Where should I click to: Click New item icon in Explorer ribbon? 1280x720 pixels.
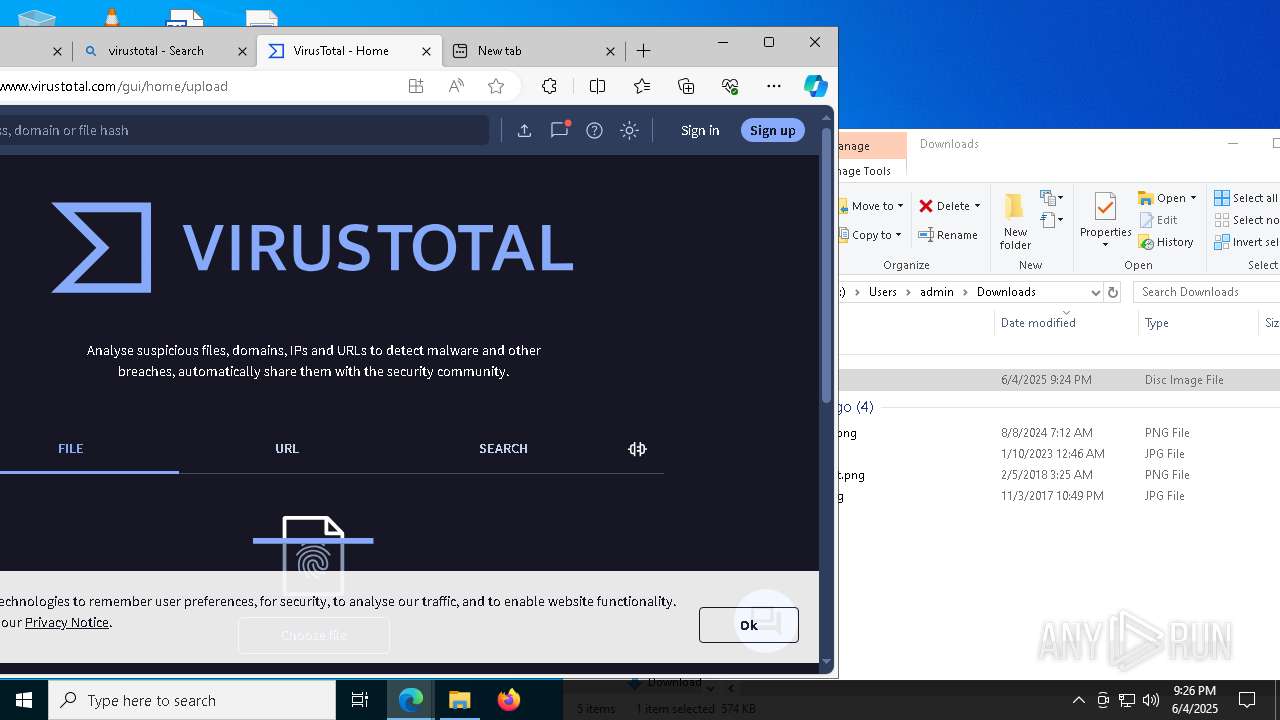[1051, 197]
